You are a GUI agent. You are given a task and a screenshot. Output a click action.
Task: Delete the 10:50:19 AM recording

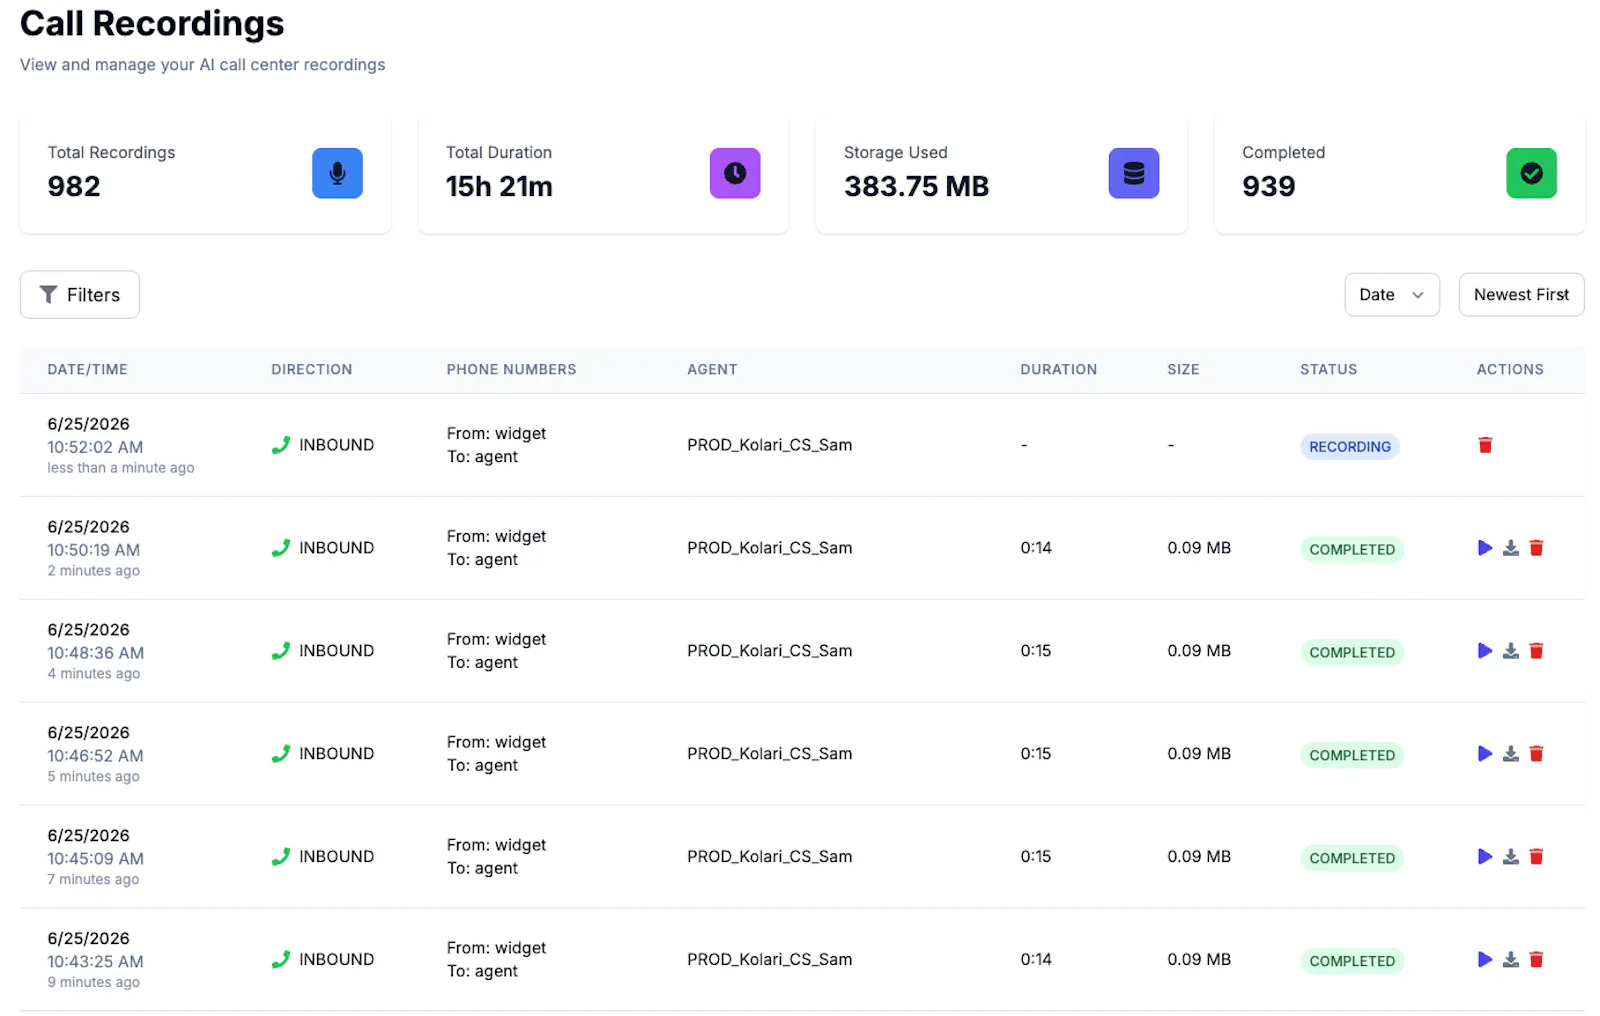[x=1537, y=548]
